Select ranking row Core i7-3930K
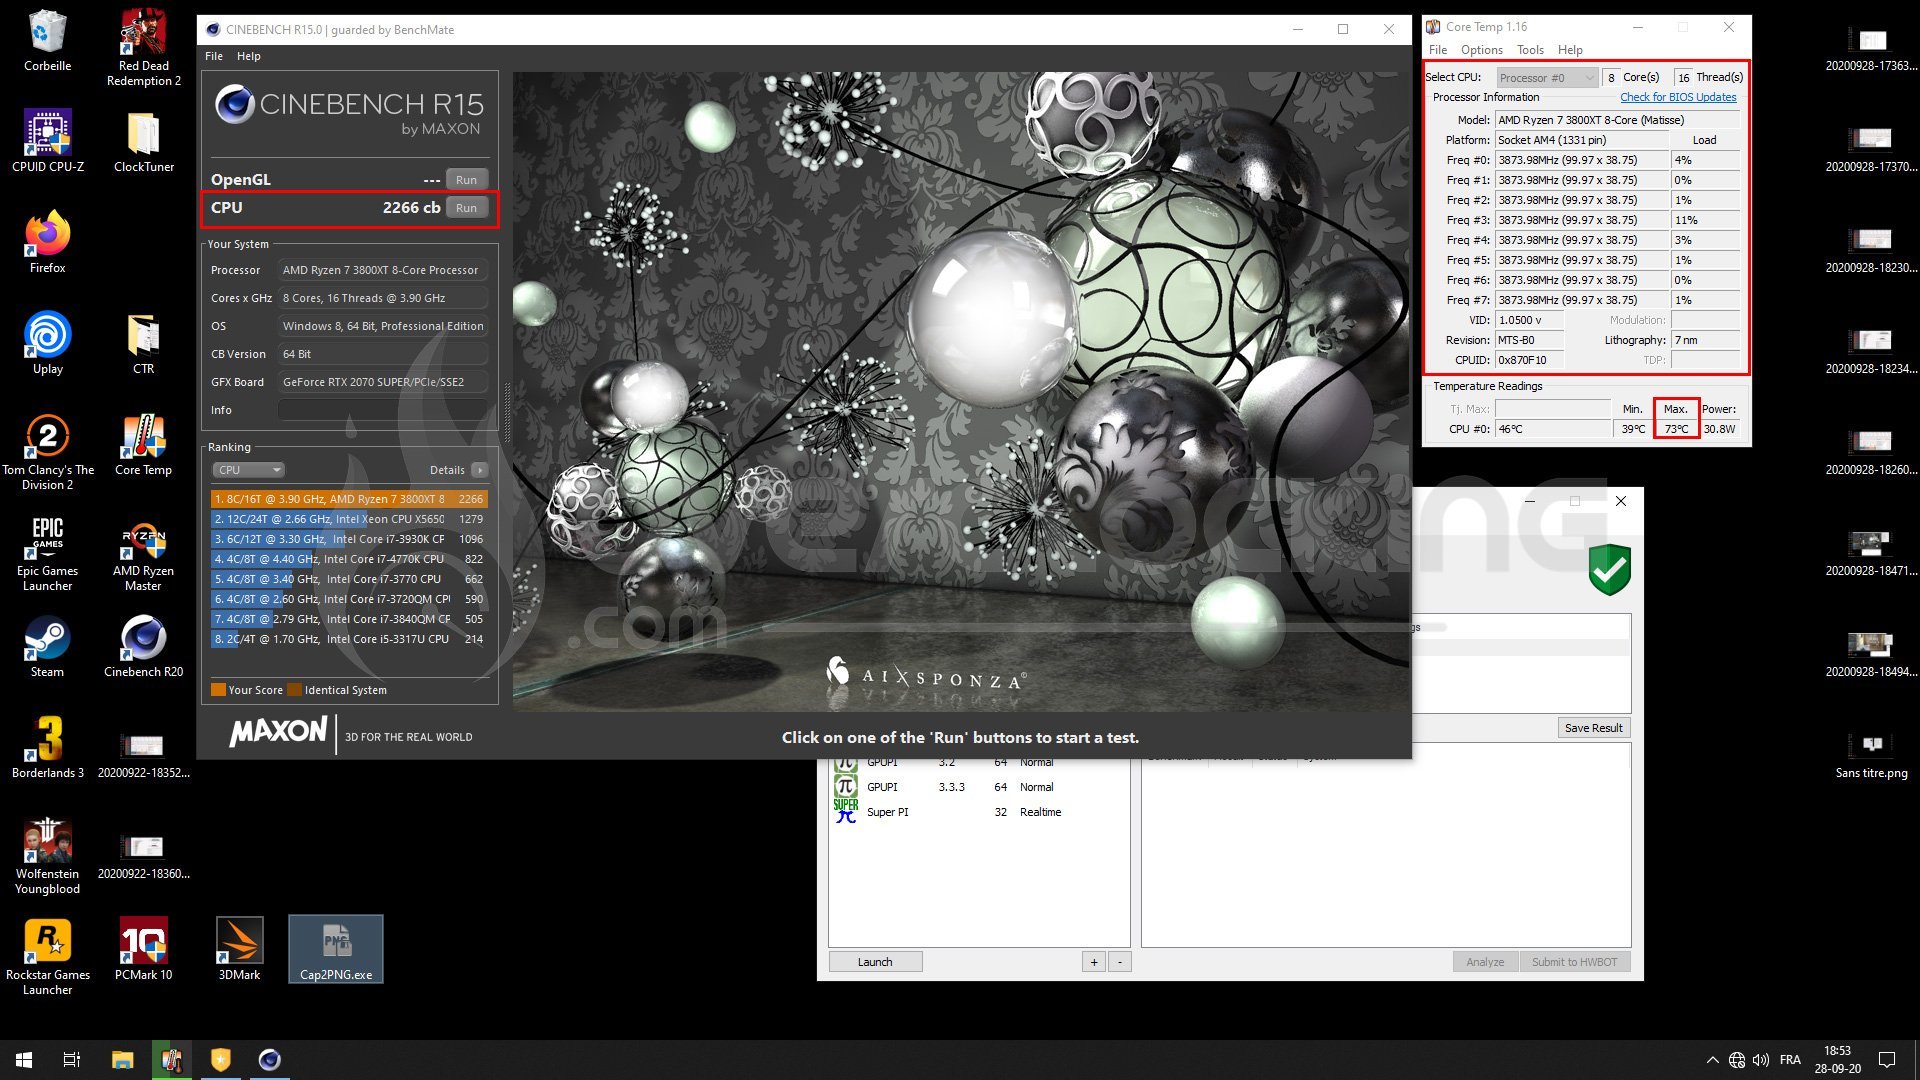This screenshot has width=1920, height=1080. (349, 539)
